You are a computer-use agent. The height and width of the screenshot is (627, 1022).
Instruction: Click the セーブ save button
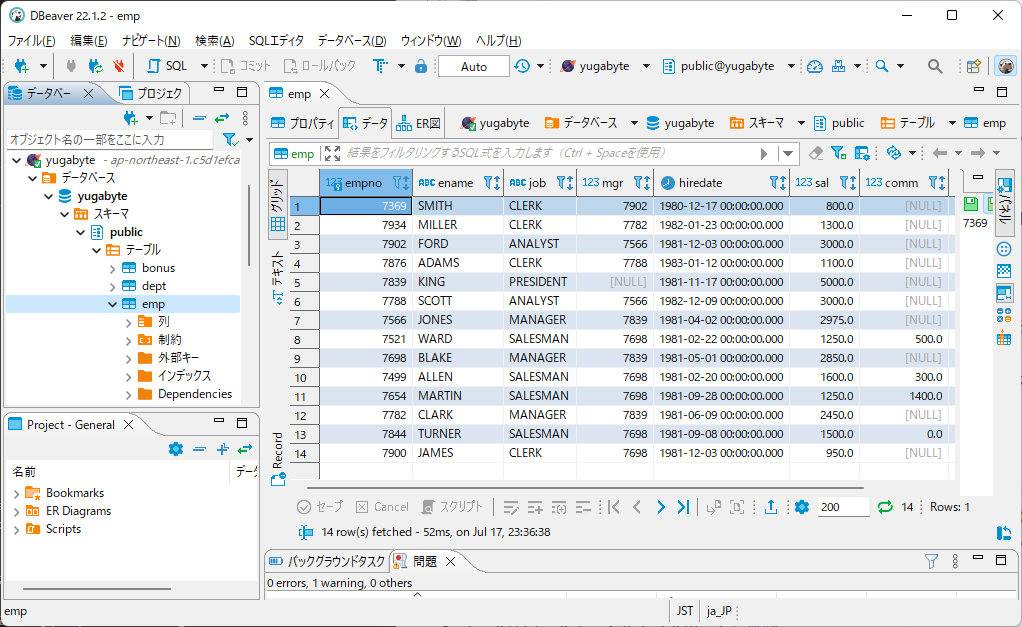[320, 506]
